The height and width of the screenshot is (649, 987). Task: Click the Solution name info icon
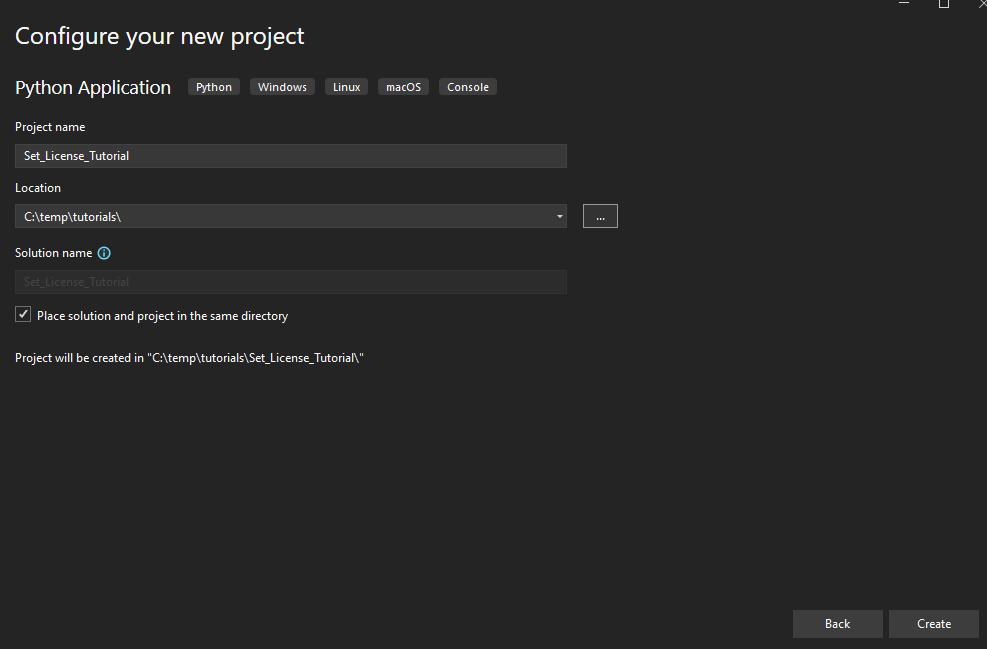[104, 253]
